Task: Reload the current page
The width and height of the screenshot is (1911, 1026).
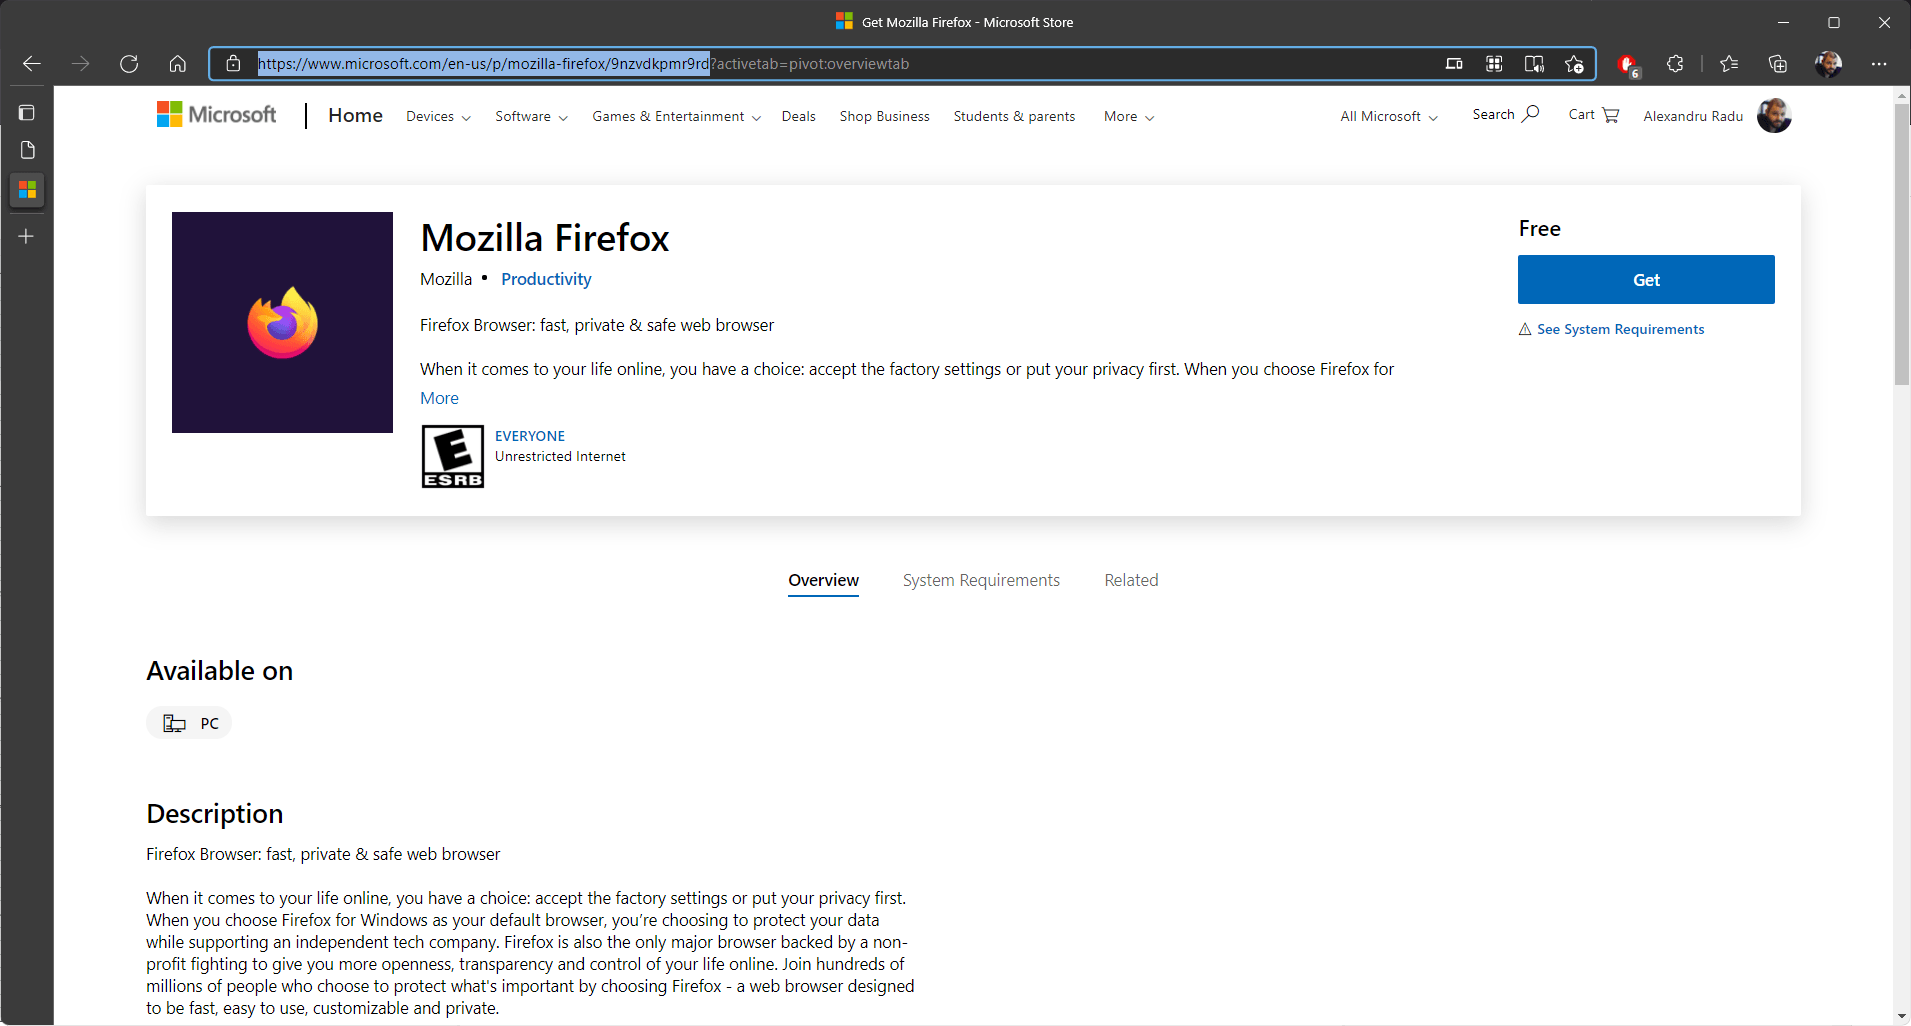Action: coord(129,64)
